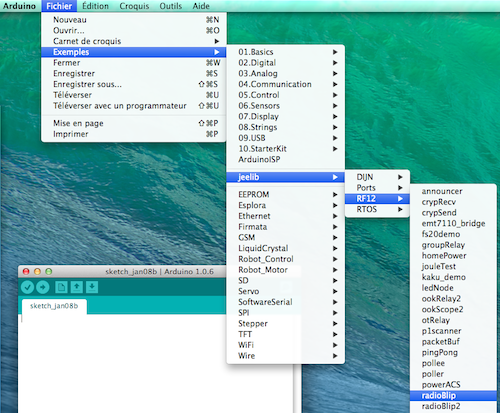
Task: Open the radioBlip RF12 example
Action: (453, 395)
